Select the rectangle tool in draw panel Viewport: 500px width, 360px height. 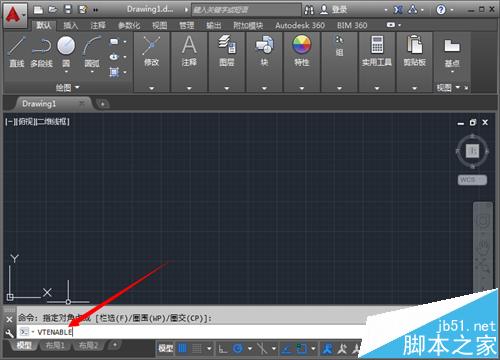(x=114, y=42)
